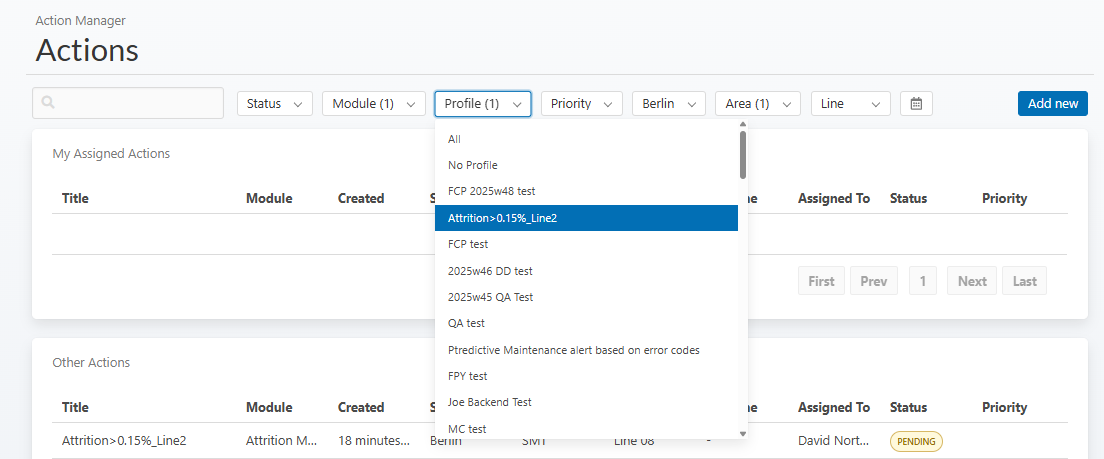Expand the Area (1) filter dropdown

point(757,104)
